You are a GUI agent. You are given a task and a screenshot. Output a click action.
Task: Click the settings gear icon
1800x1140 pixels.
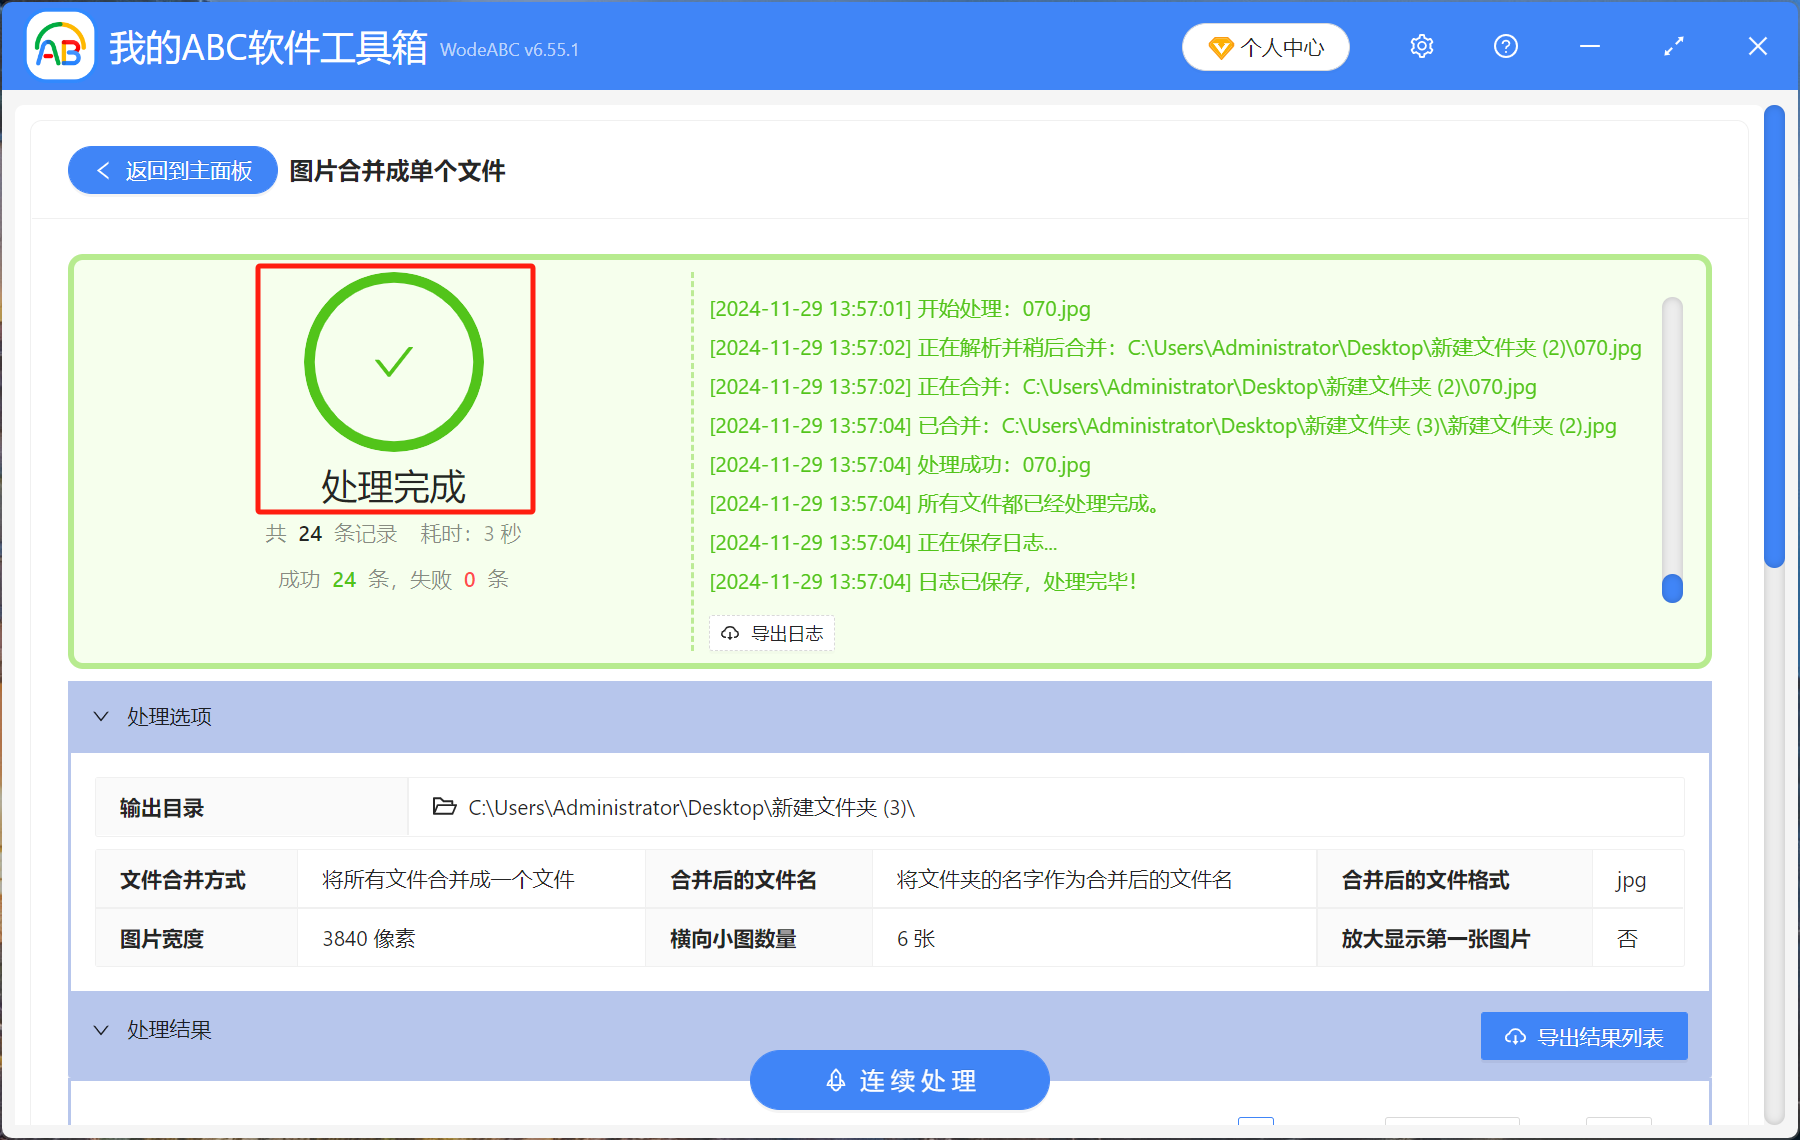point(1421,46)
